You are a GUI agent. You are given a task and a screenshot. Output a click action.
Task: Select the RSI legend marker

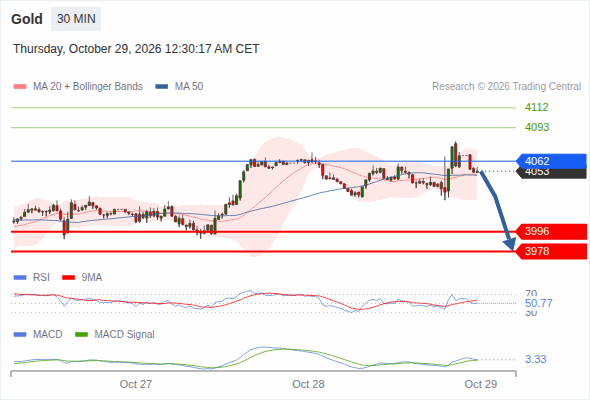[x=20, y=278]
